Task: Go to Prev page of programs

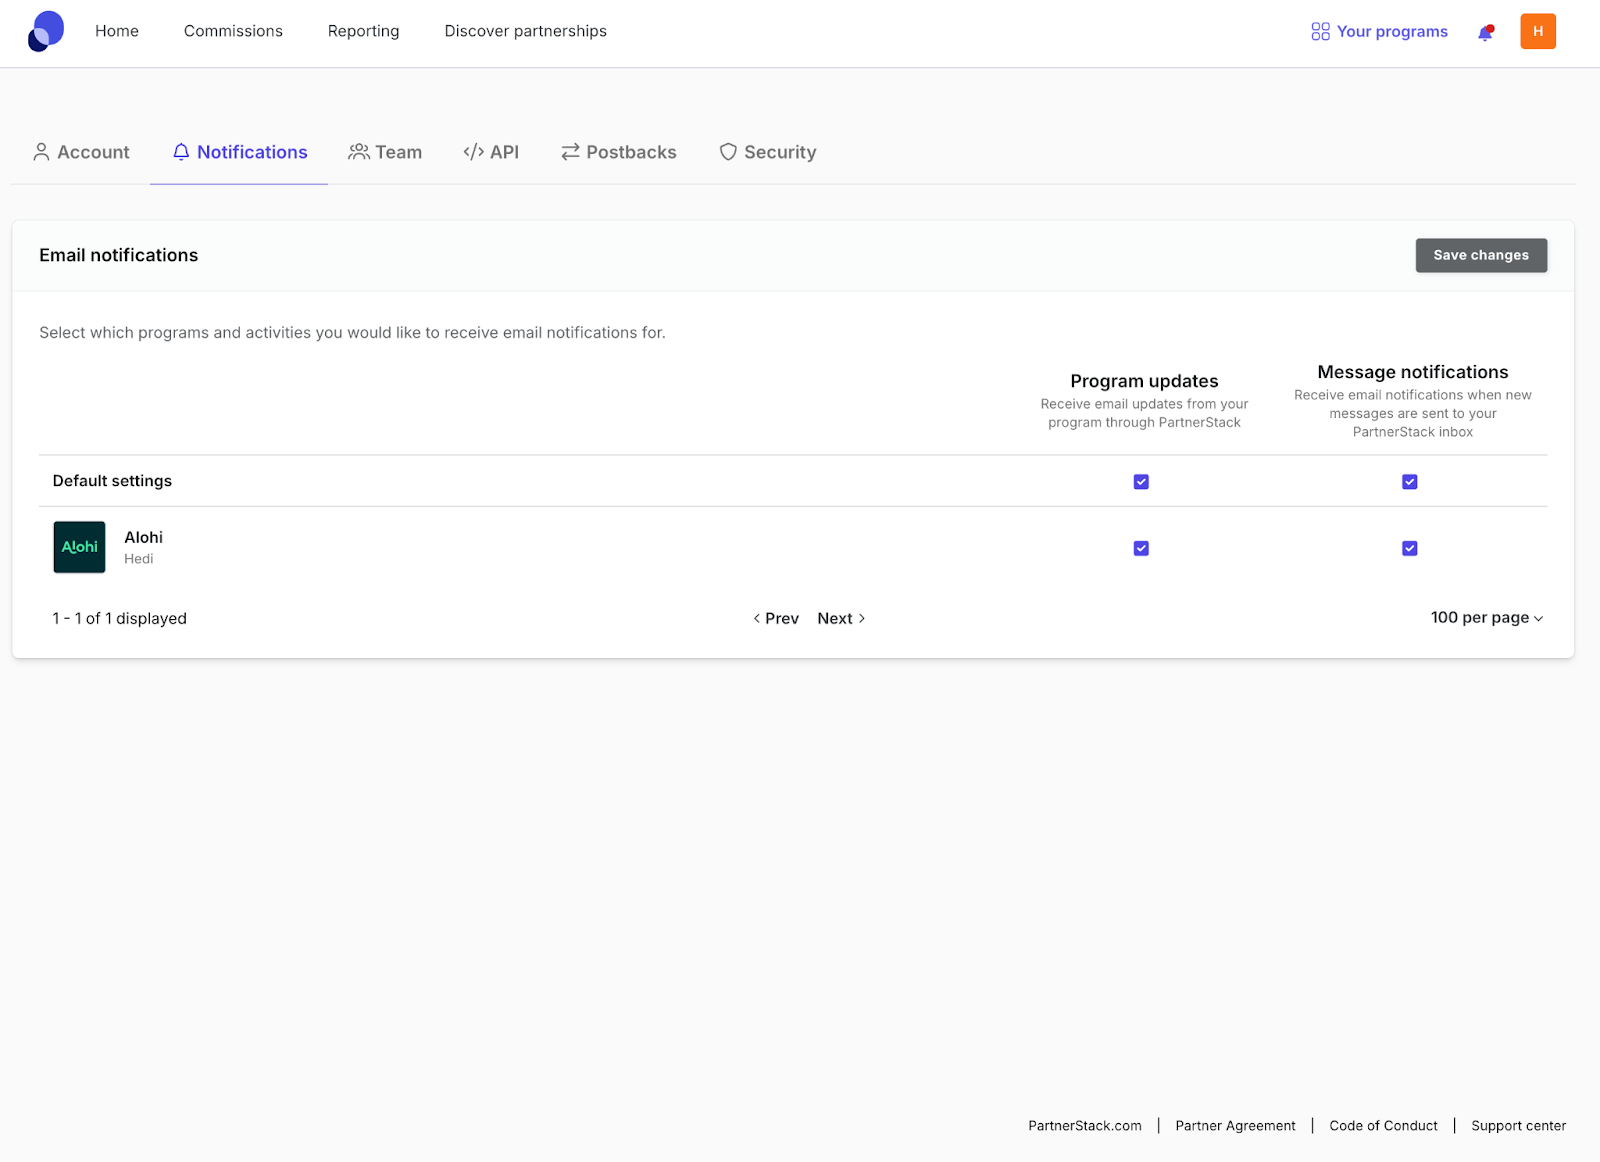Action: [776, 619]
